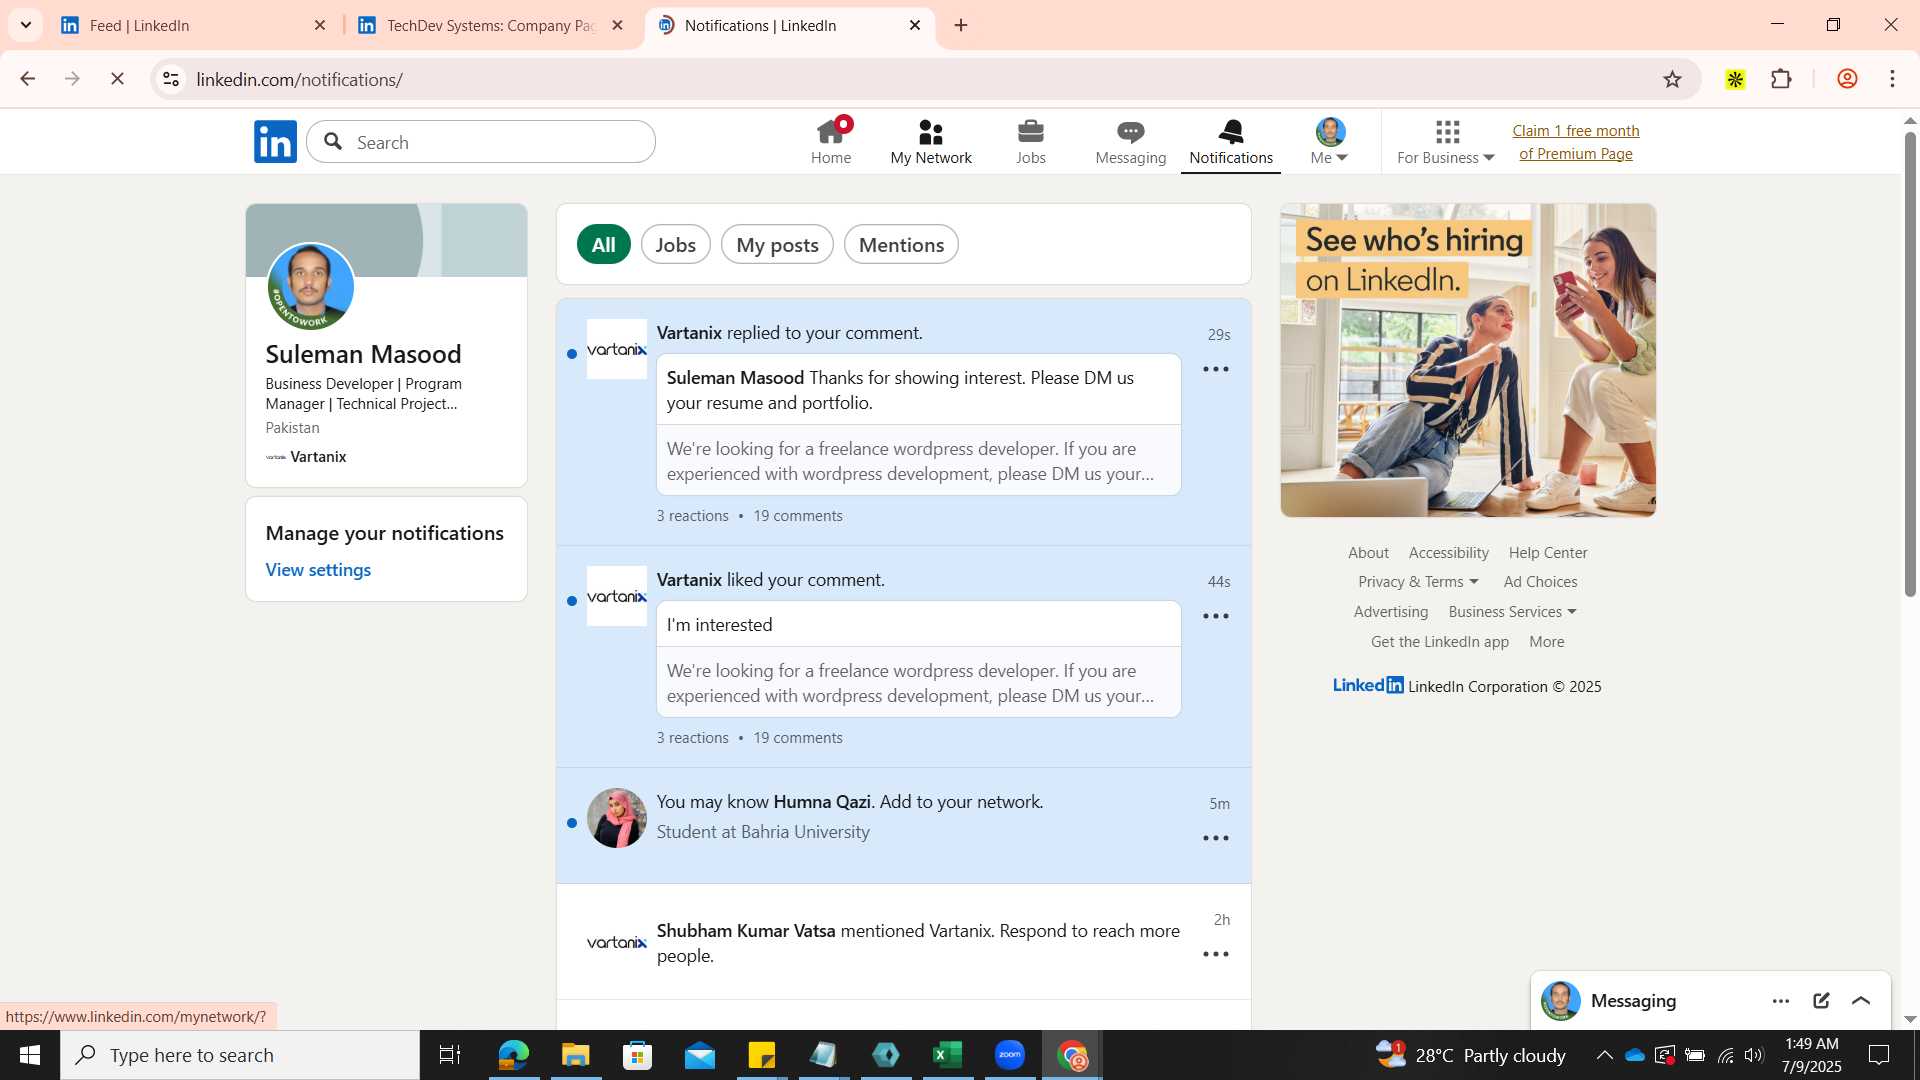View site information icon in address bar
Image resolution: width=1920 pixels, height=1080 pixels.
pyautogui.click(x=171, y=79)
